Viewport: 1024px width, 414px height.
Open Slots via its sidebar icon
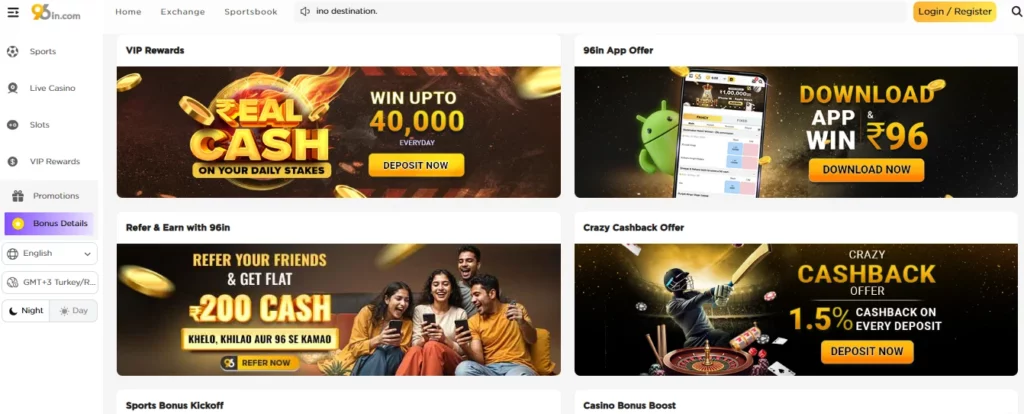tap(12, 125)
